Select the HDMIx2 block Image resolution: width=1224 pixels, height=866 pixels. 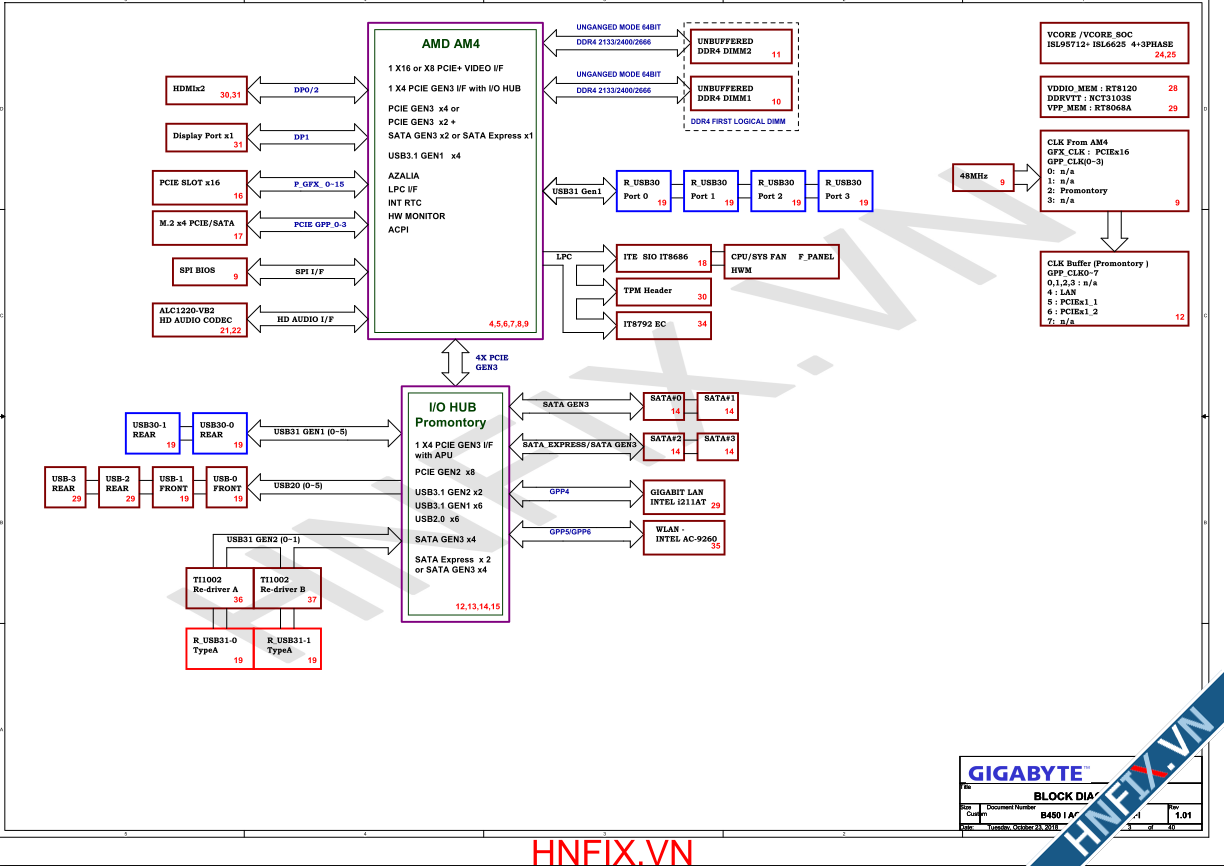tap(207, 90)
